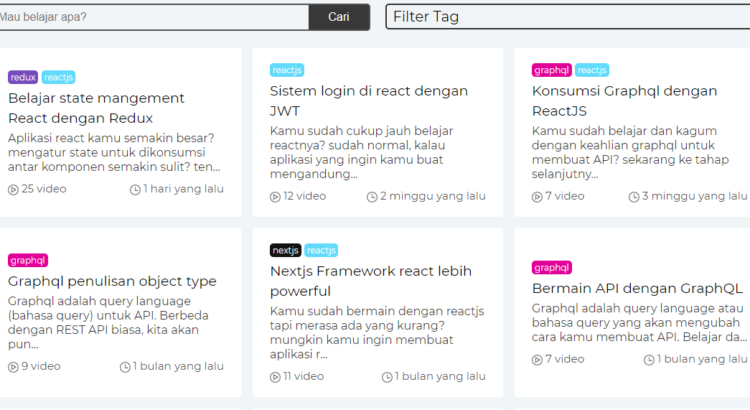Click graphql tag on Bermain API card
Screen dimensions: 750x410
pos(552,268)
